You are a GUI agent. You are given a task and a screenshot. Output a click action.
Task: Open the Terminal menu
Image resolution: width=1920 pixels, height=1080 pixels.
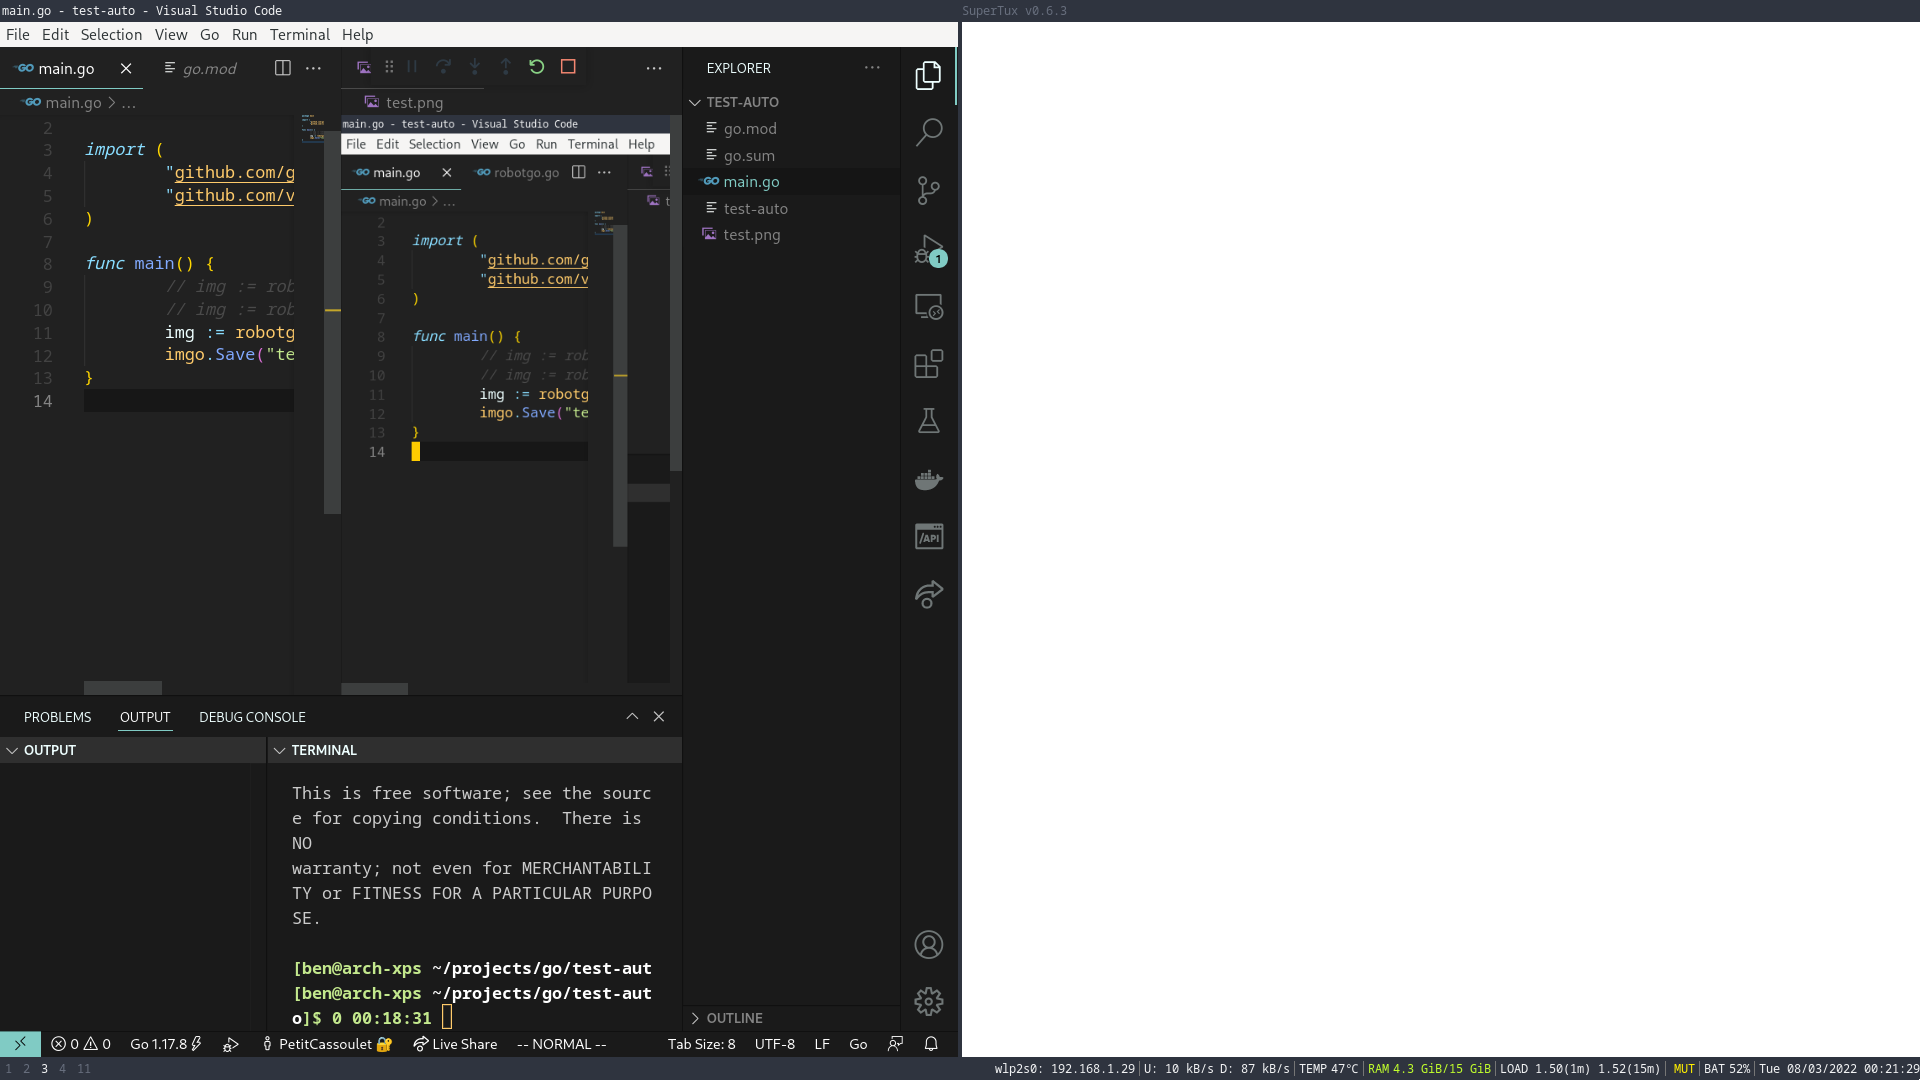299,34
